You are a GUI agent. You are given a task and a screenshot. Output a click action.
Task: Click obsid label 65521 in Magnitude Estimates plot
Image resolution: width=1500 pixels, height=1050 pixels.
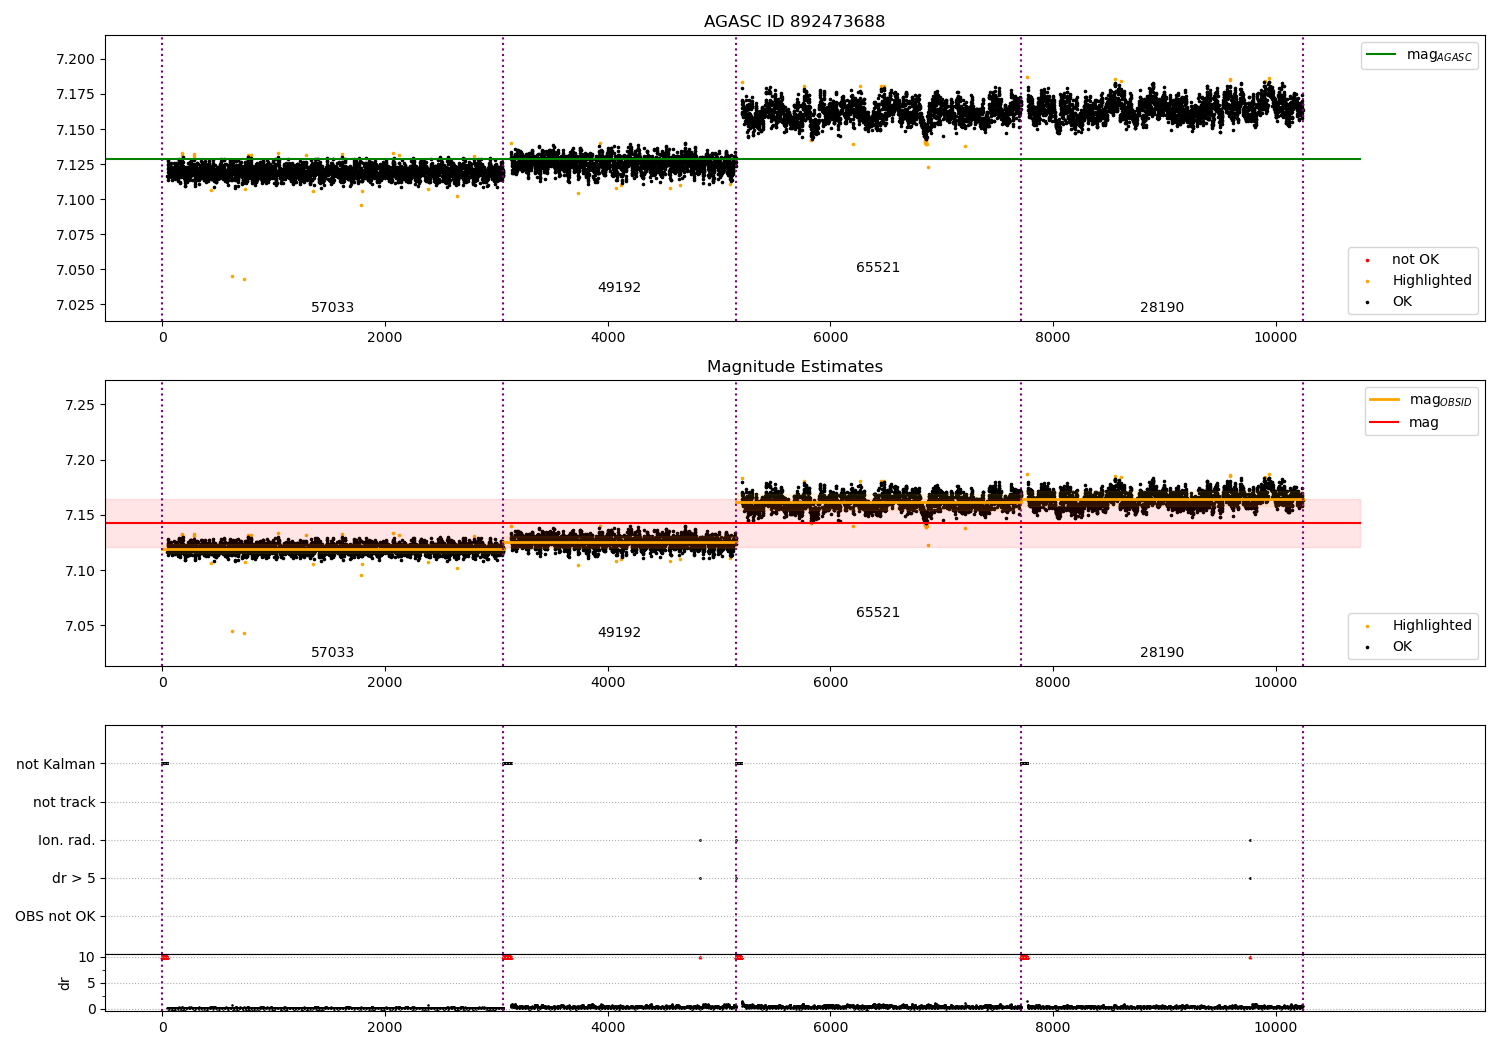coord(878,613)
